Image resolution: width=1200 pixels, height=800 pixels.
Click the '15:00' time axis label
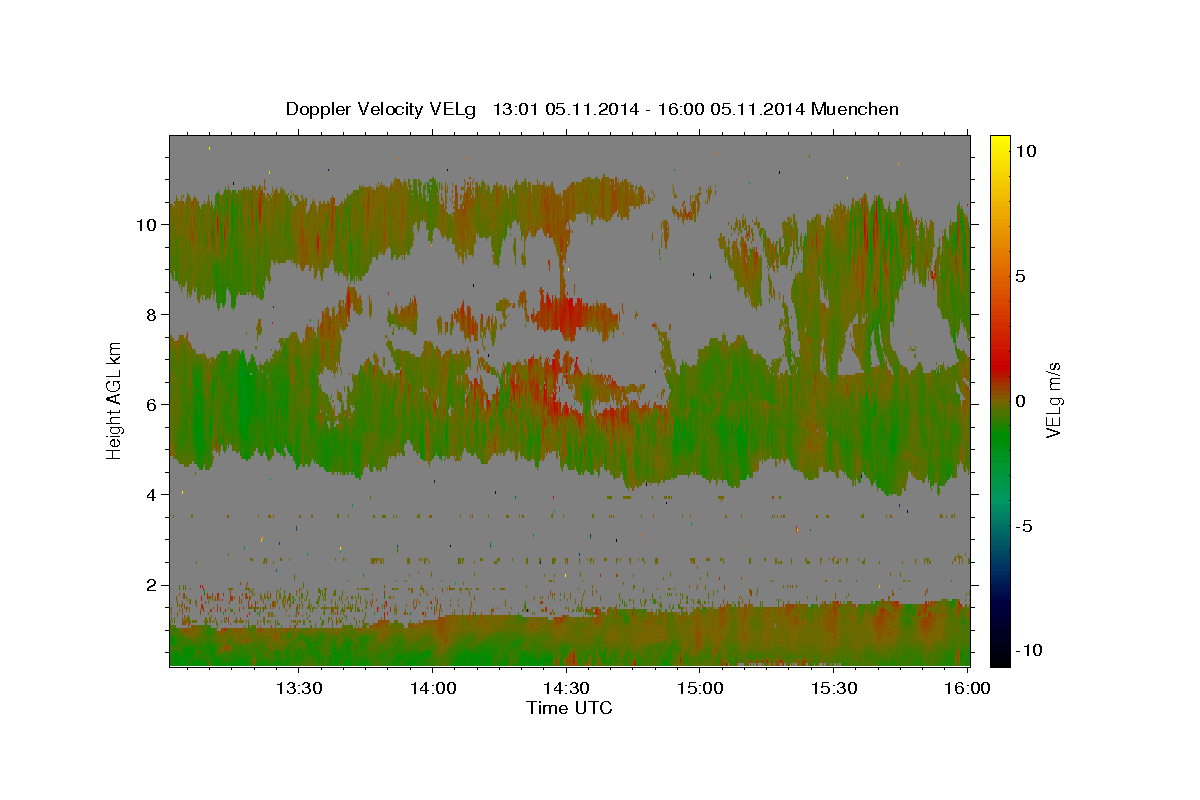click(700, 688)
